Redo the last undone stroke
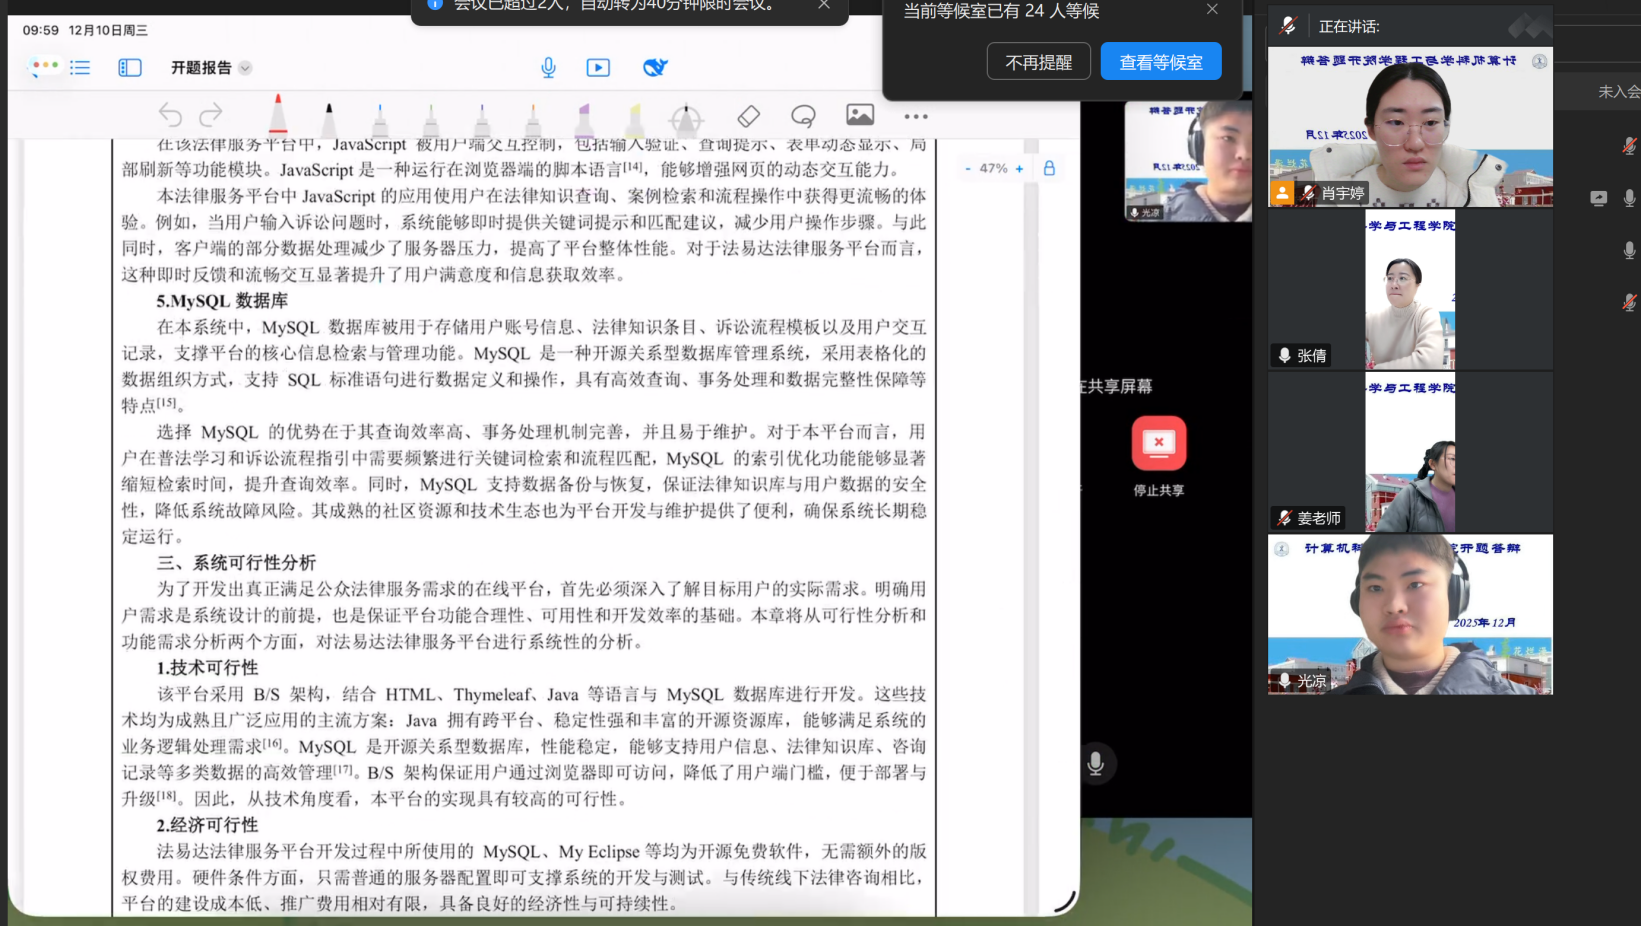This screenshot has width=1641, height=927. click(210, 116)
